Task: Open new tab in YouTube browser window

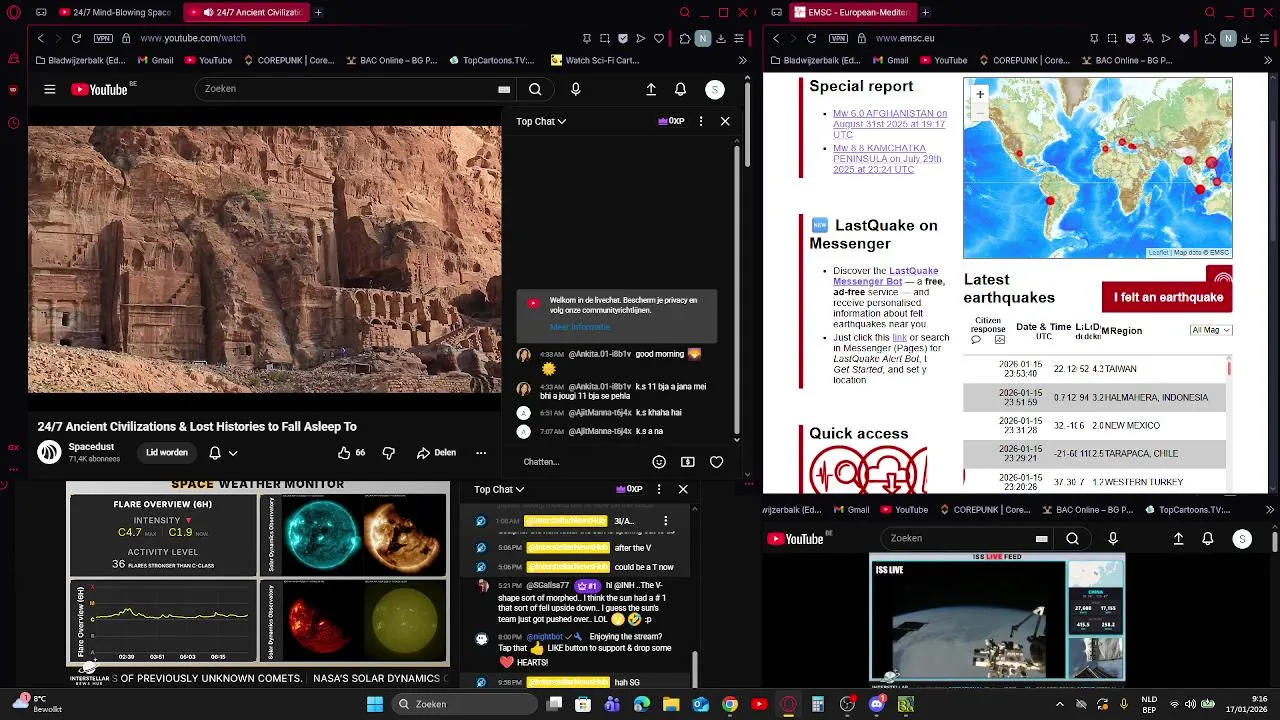Action: coord(318,13)
